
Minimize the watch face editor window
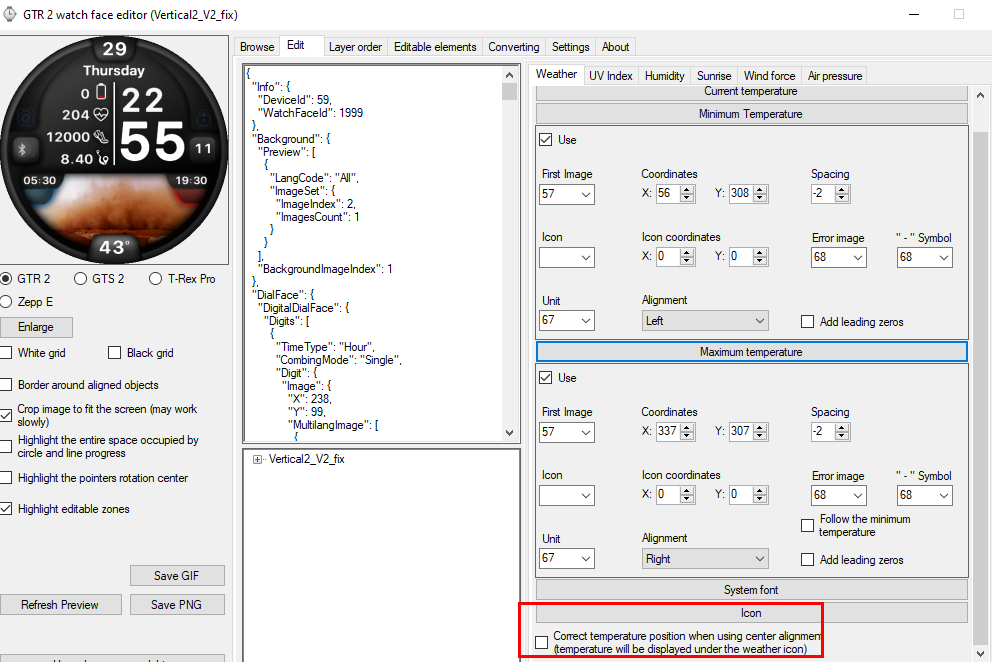point(914,14)
